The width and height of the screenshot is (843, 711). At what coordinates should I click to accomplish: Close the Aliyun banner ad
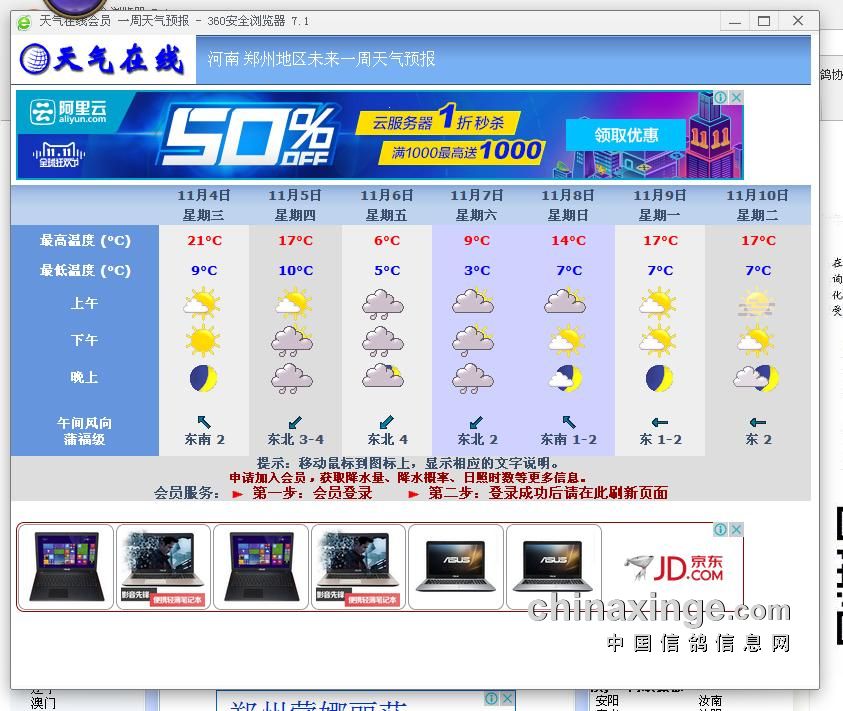(737, 97)
